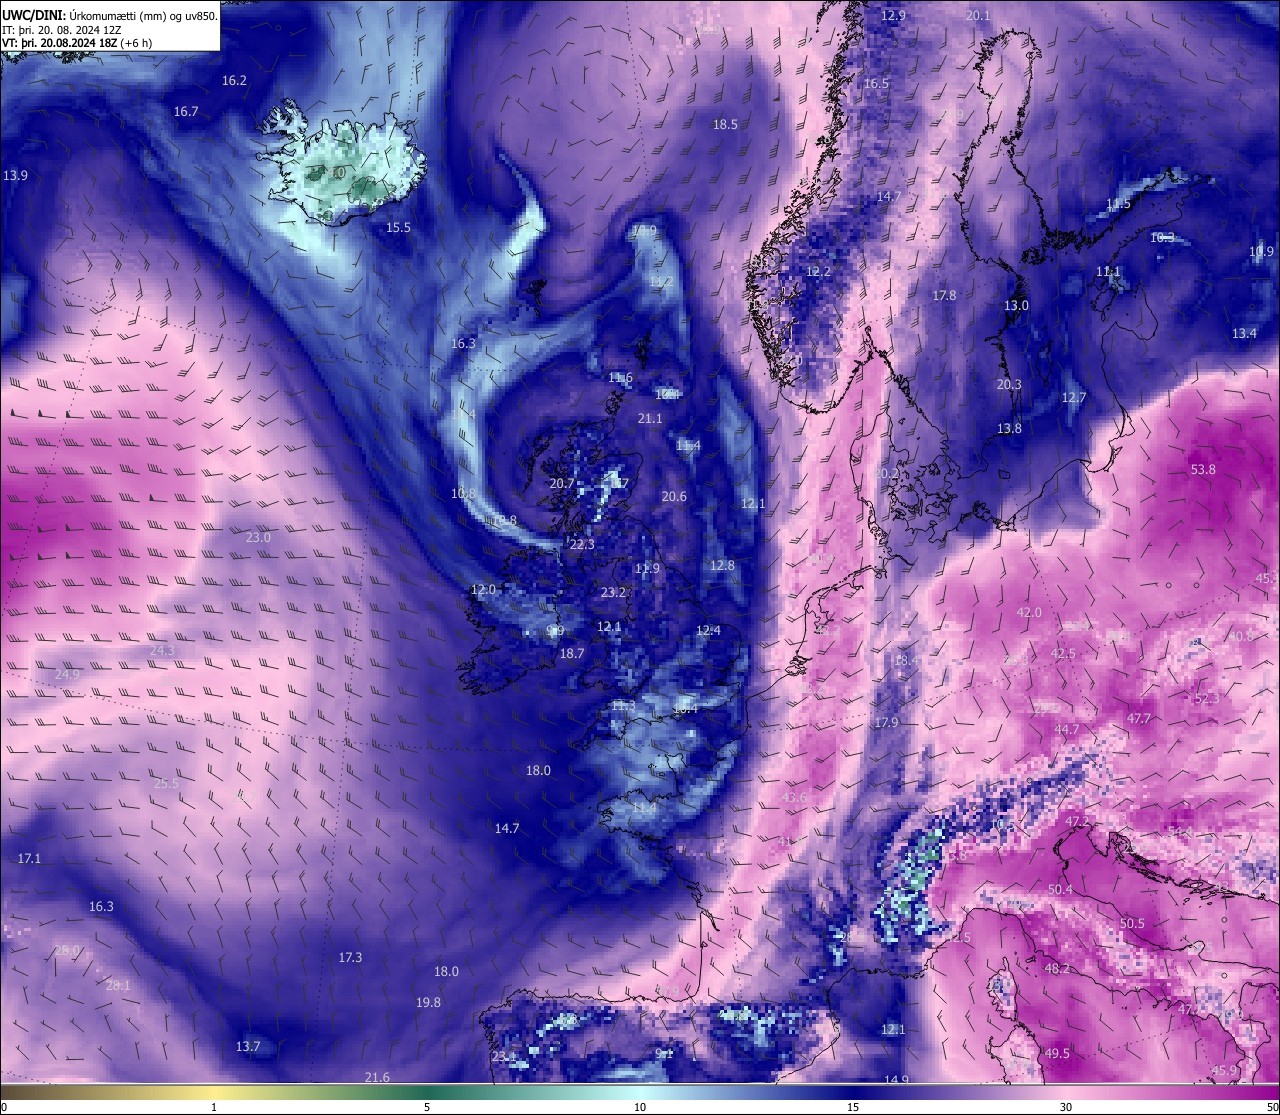Click the 17.9 value over eastern France
The width and height of the screenshot is (1280, 1115).
point(886,722)
